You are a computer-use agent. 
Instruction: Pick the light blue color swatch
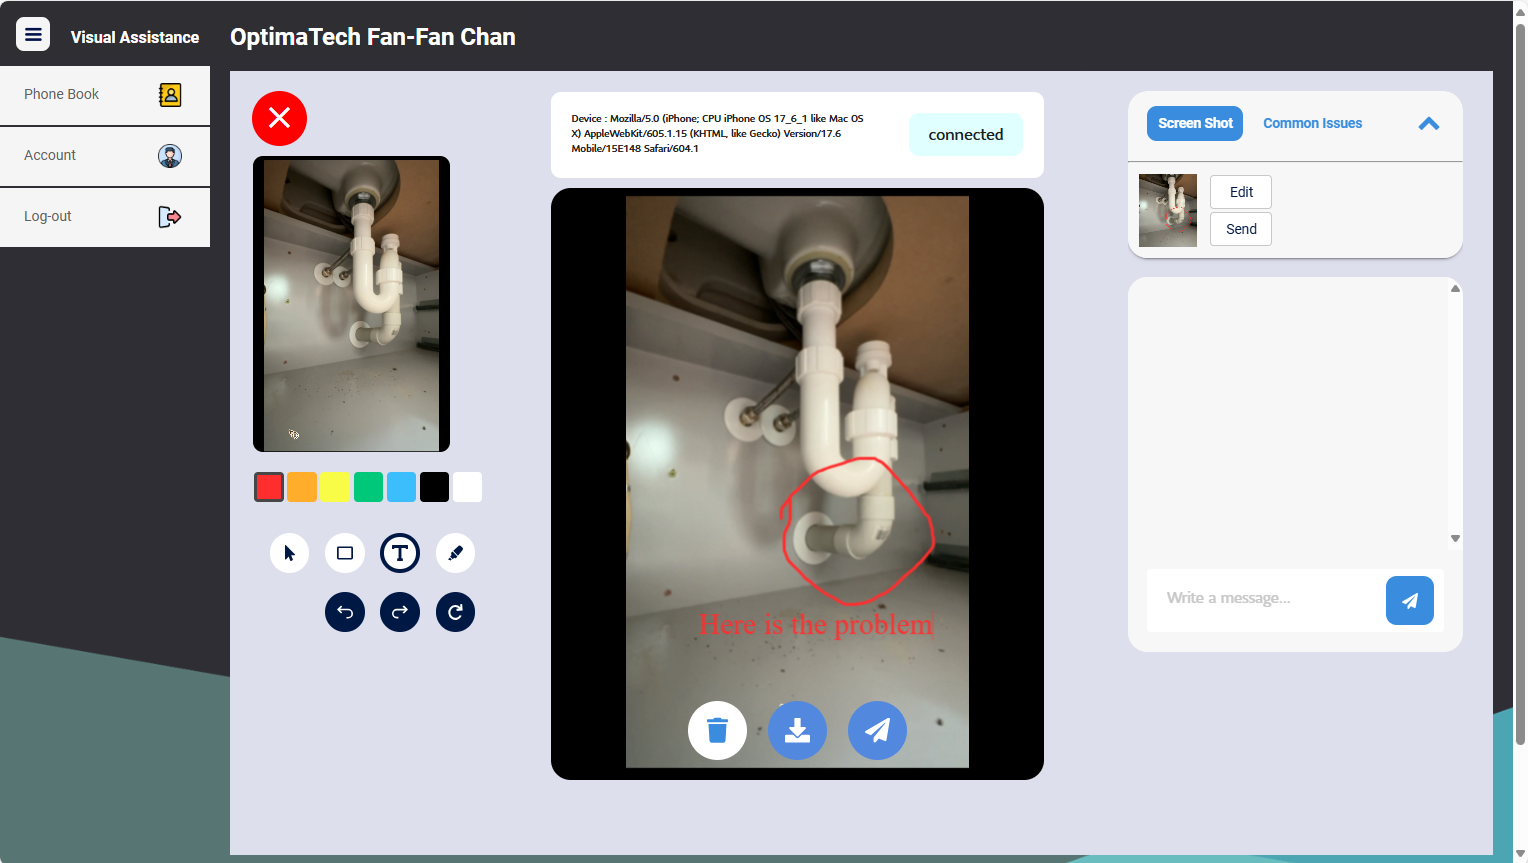coord(401,487)
